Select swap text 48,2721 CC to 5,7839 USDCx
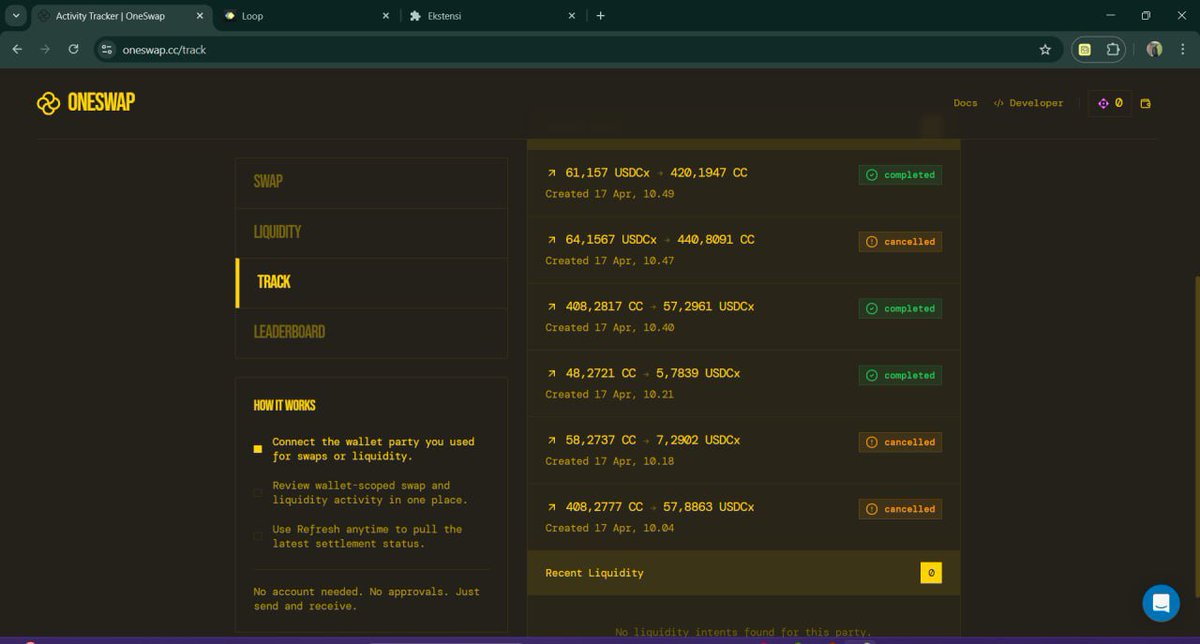The width and height of the screenshot is (1200, 644). click(x=653, y=374)
